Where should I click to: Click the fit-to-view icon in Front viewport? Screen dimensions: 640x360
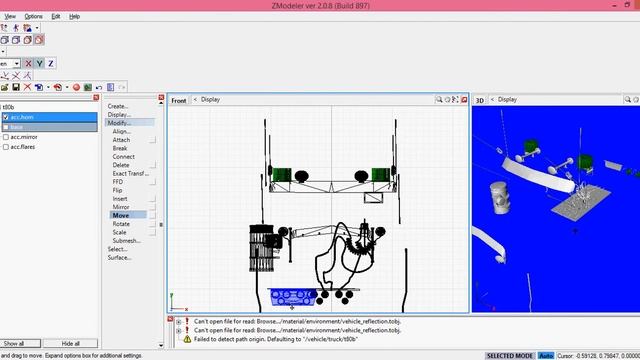tap(456, 100)
